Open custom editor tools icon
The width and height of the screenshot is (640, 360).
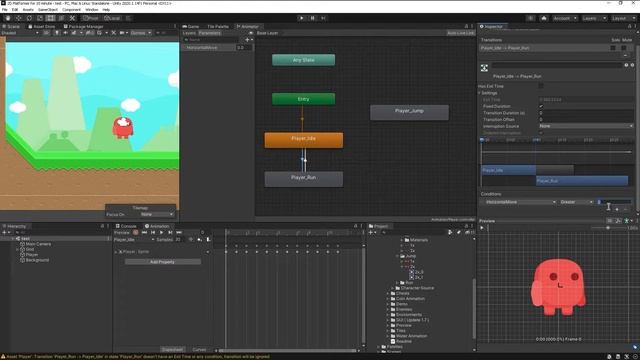pos(72,18)
